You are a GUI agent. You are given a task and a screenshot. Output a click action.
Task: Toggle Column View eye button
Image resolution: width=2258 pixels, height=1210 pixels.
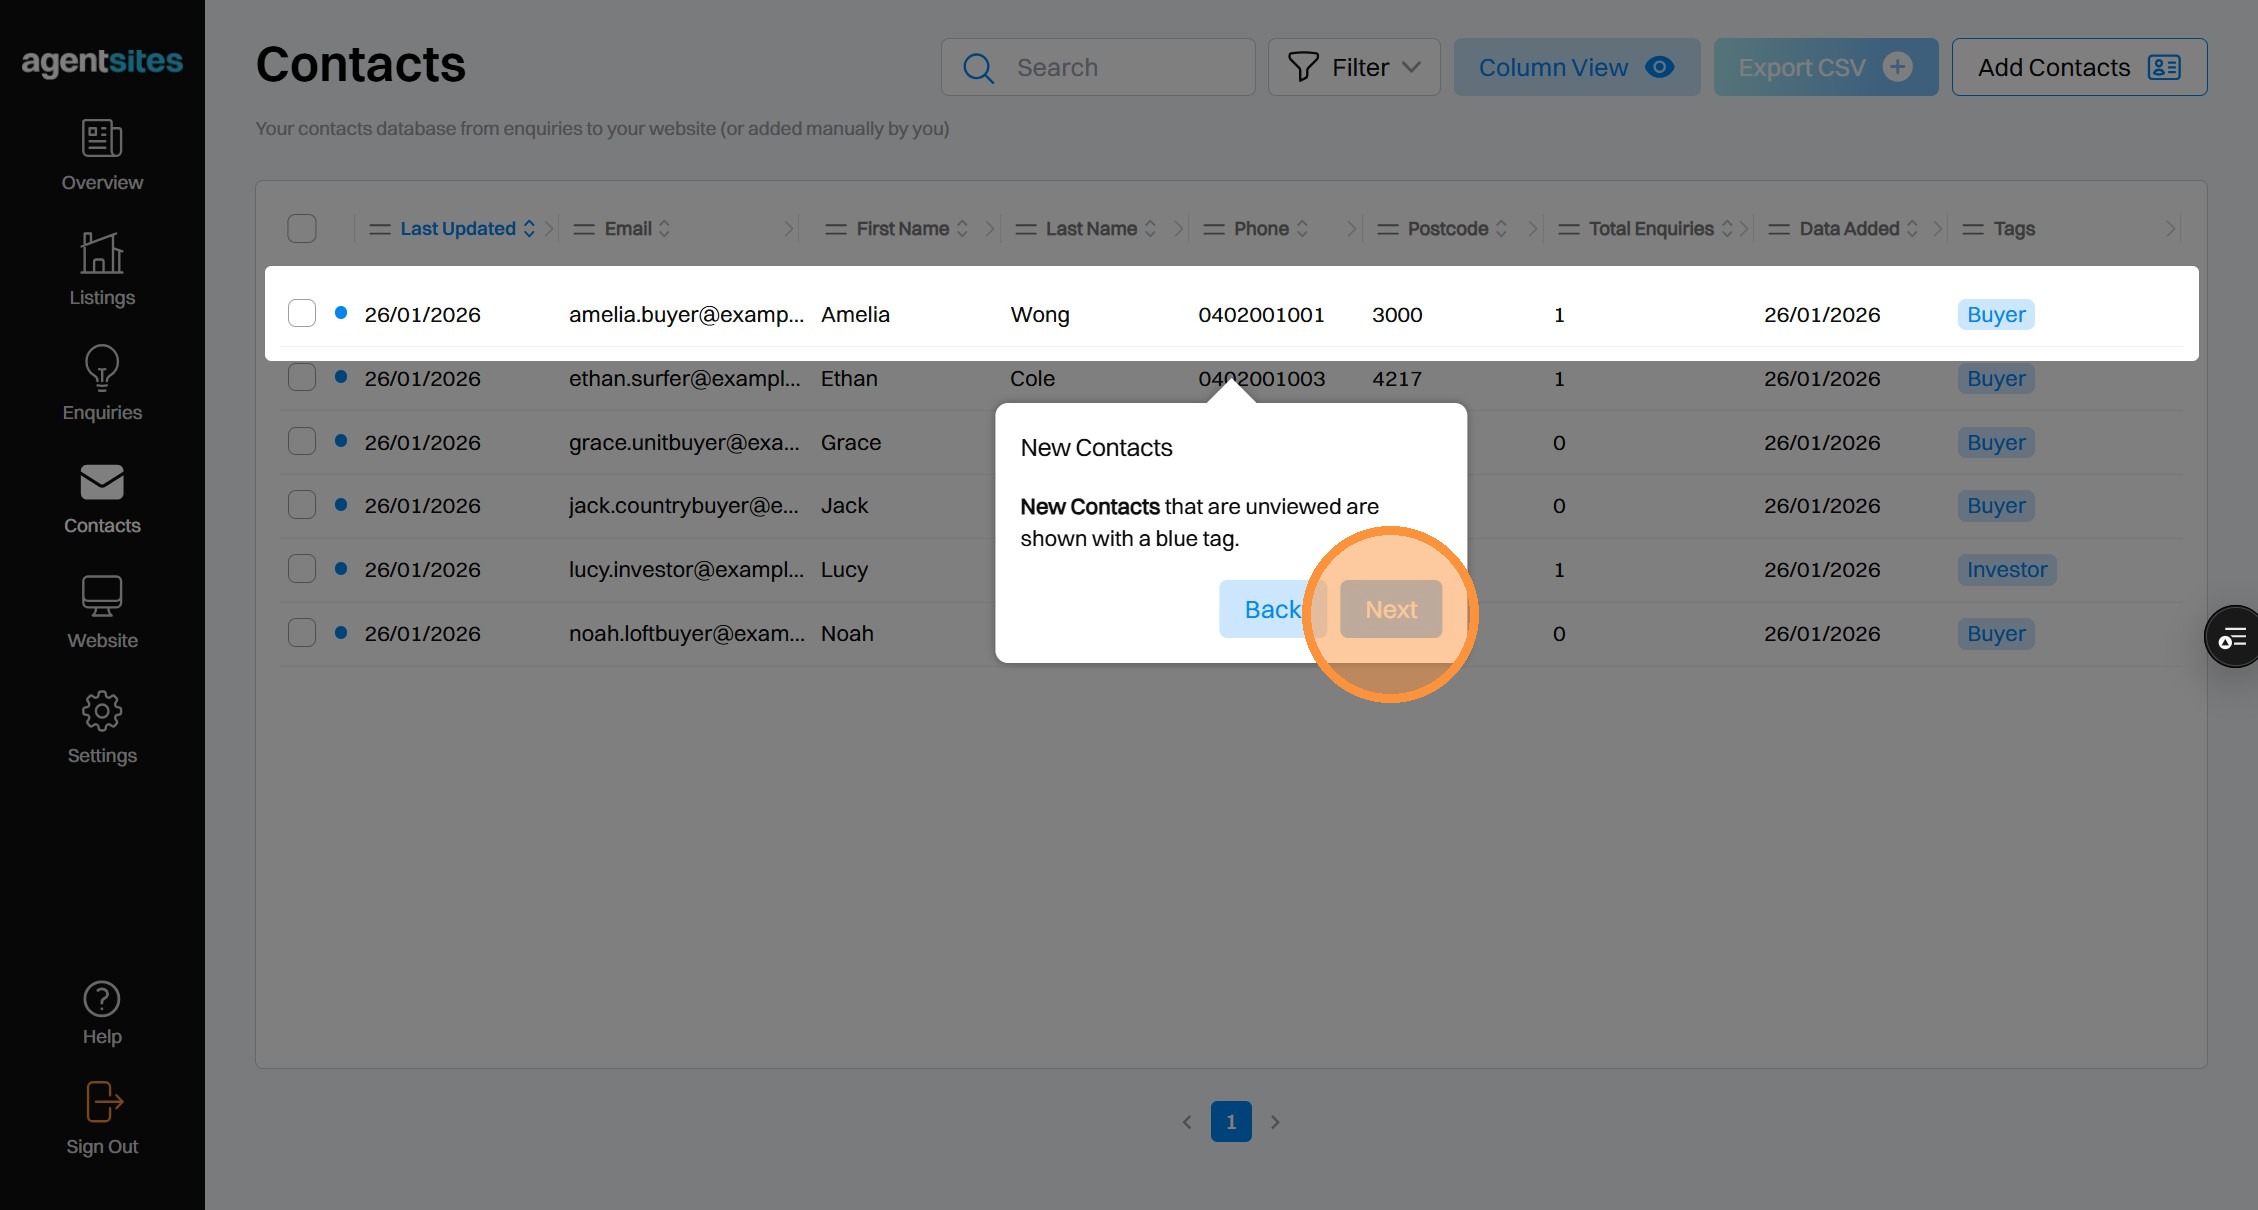coord(1576,67)
